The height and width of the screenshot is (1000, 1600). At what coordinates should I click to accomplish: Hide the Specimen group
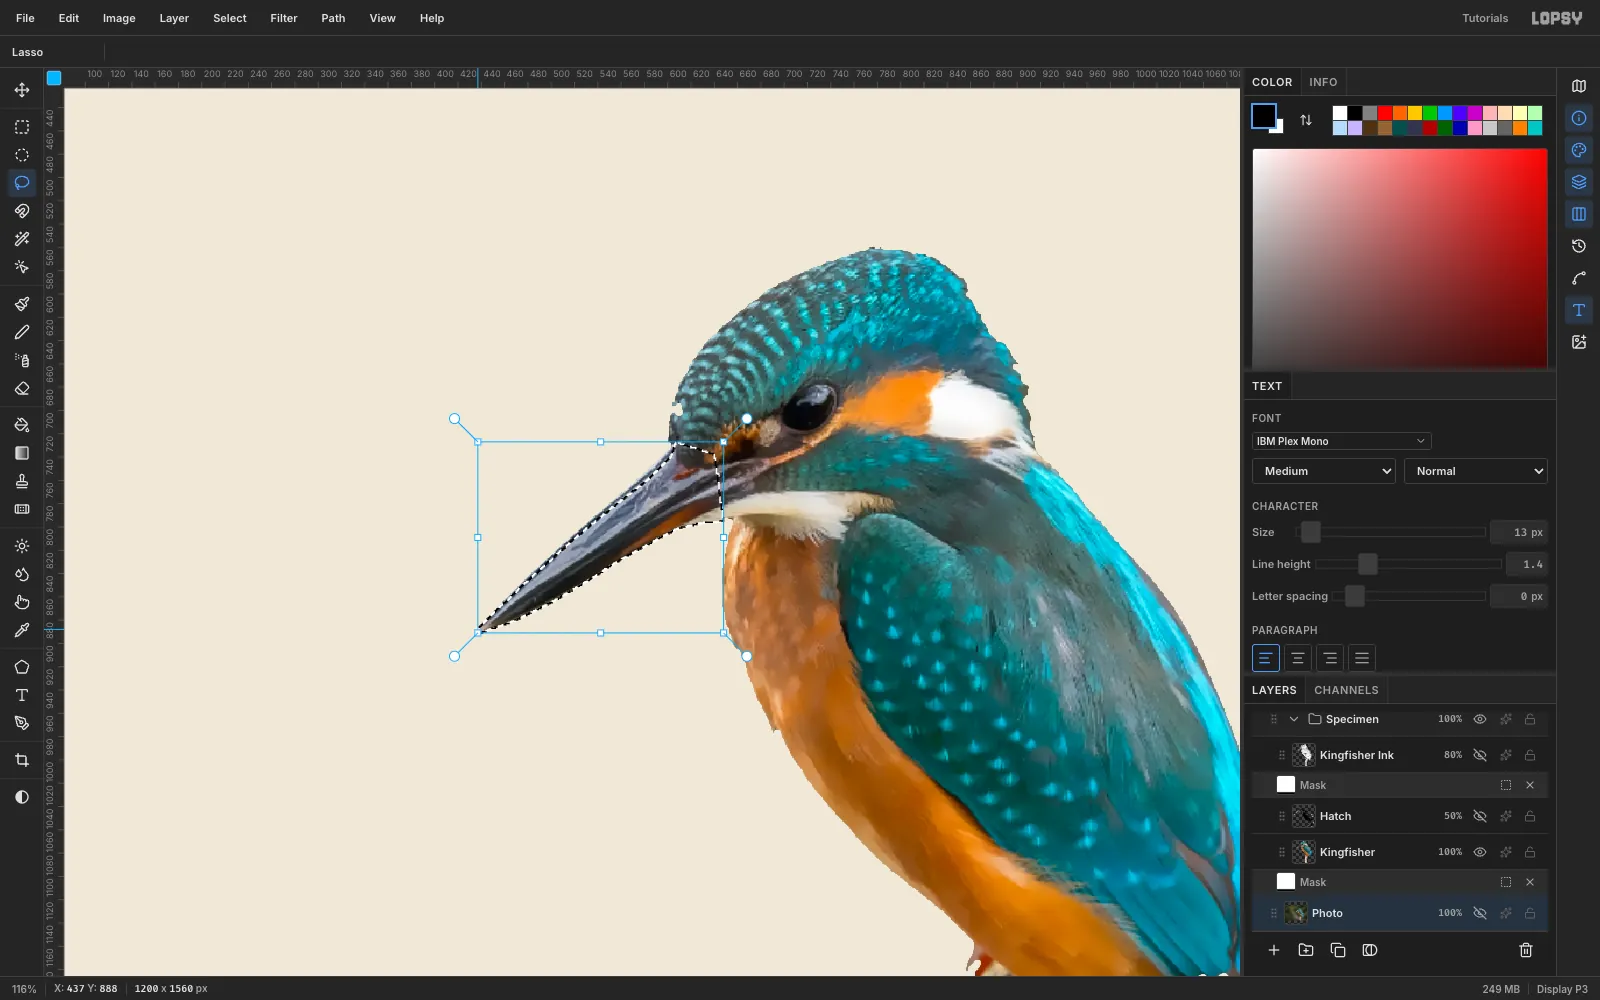tap(1480, 719)
